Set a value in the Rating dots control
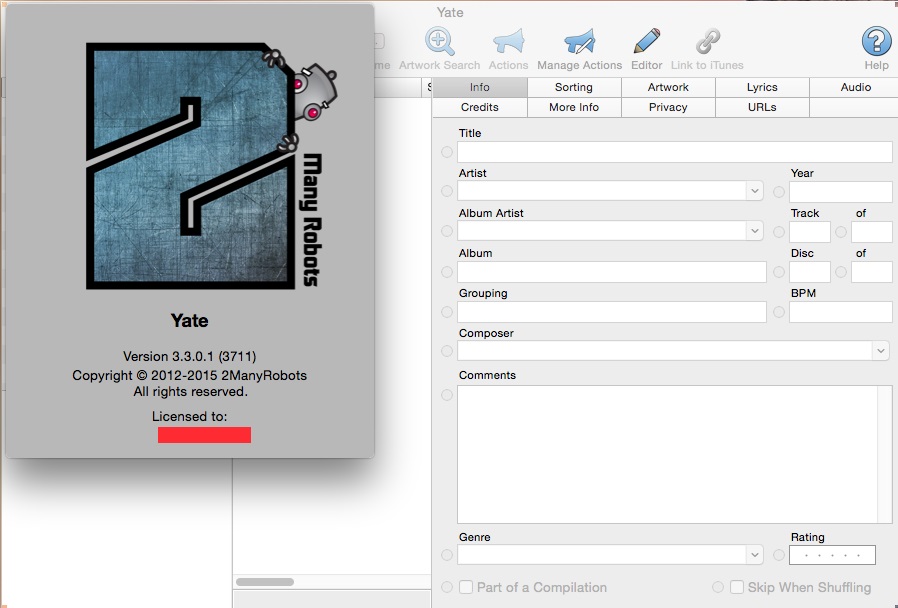 [832, 555]
